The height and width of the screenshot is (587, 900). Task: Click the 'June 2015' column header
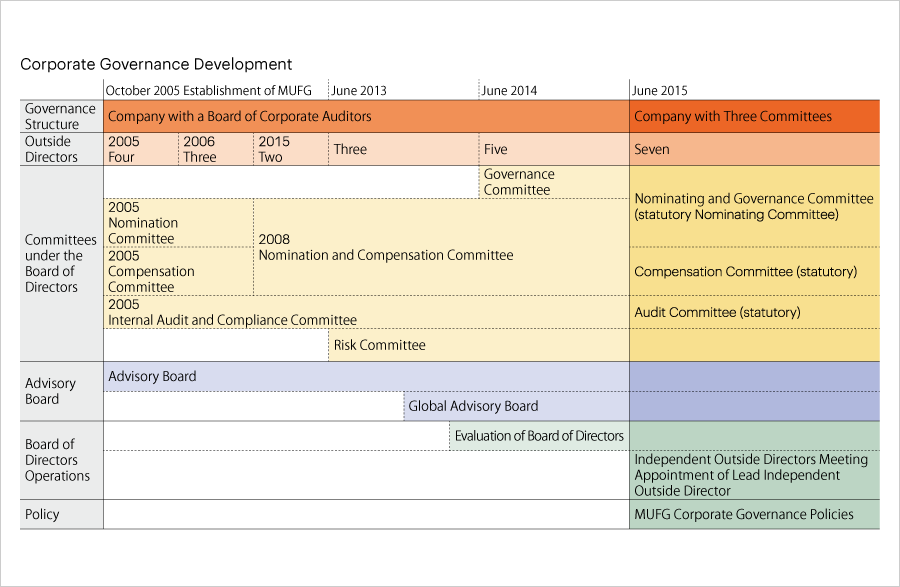(x=660, y=91)
